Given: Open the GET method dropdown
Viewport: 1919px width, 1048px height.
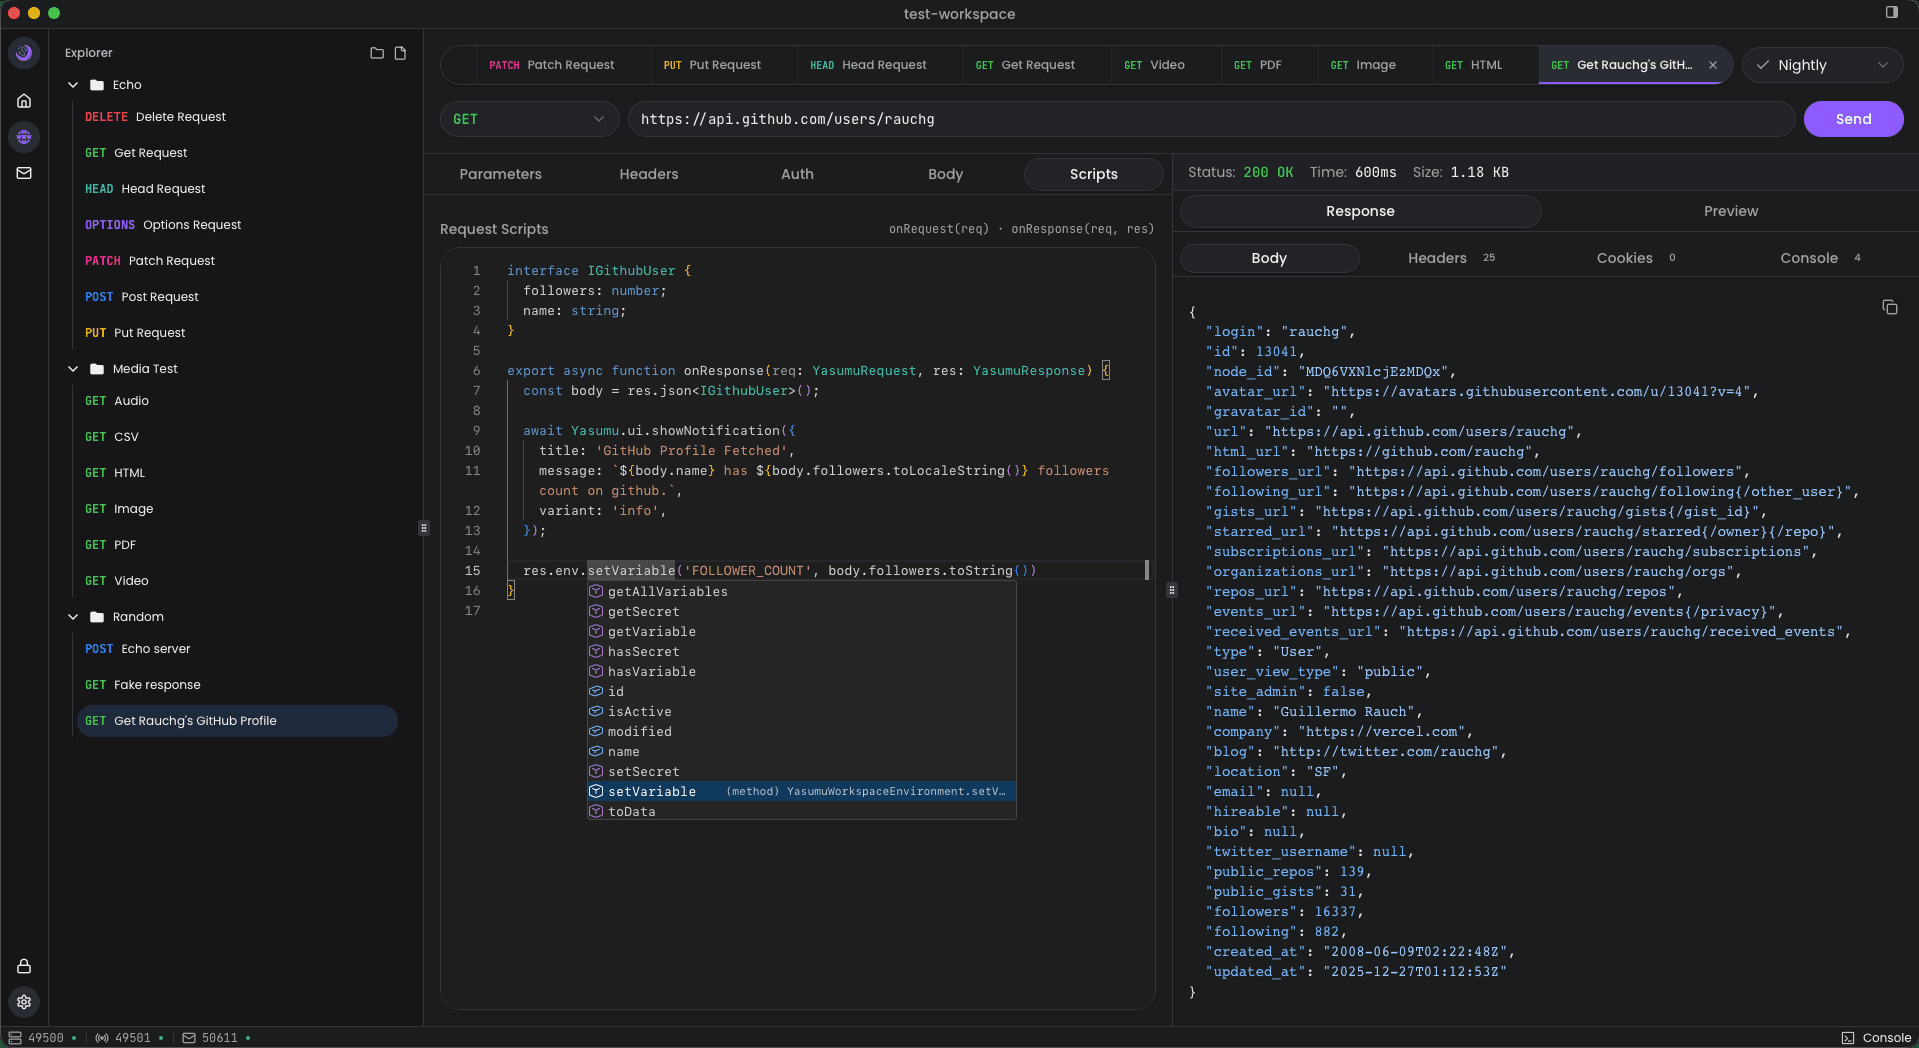Looking at the screenshot, I should click(x=529, y=119).
